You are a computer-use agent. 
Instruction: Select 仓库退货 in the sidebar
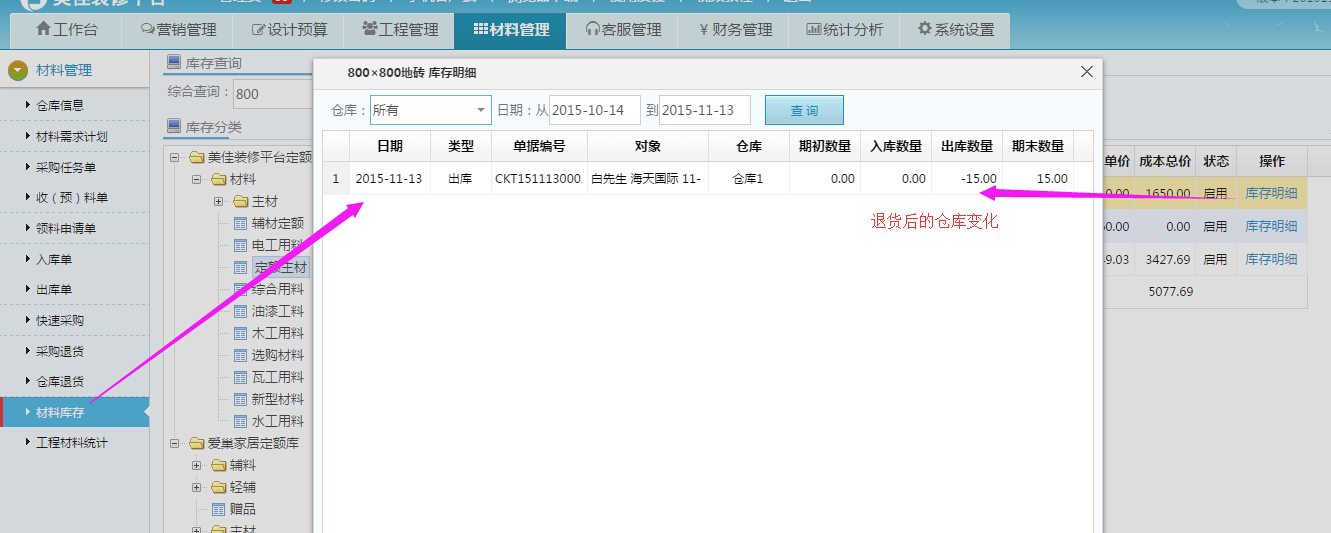60,381
